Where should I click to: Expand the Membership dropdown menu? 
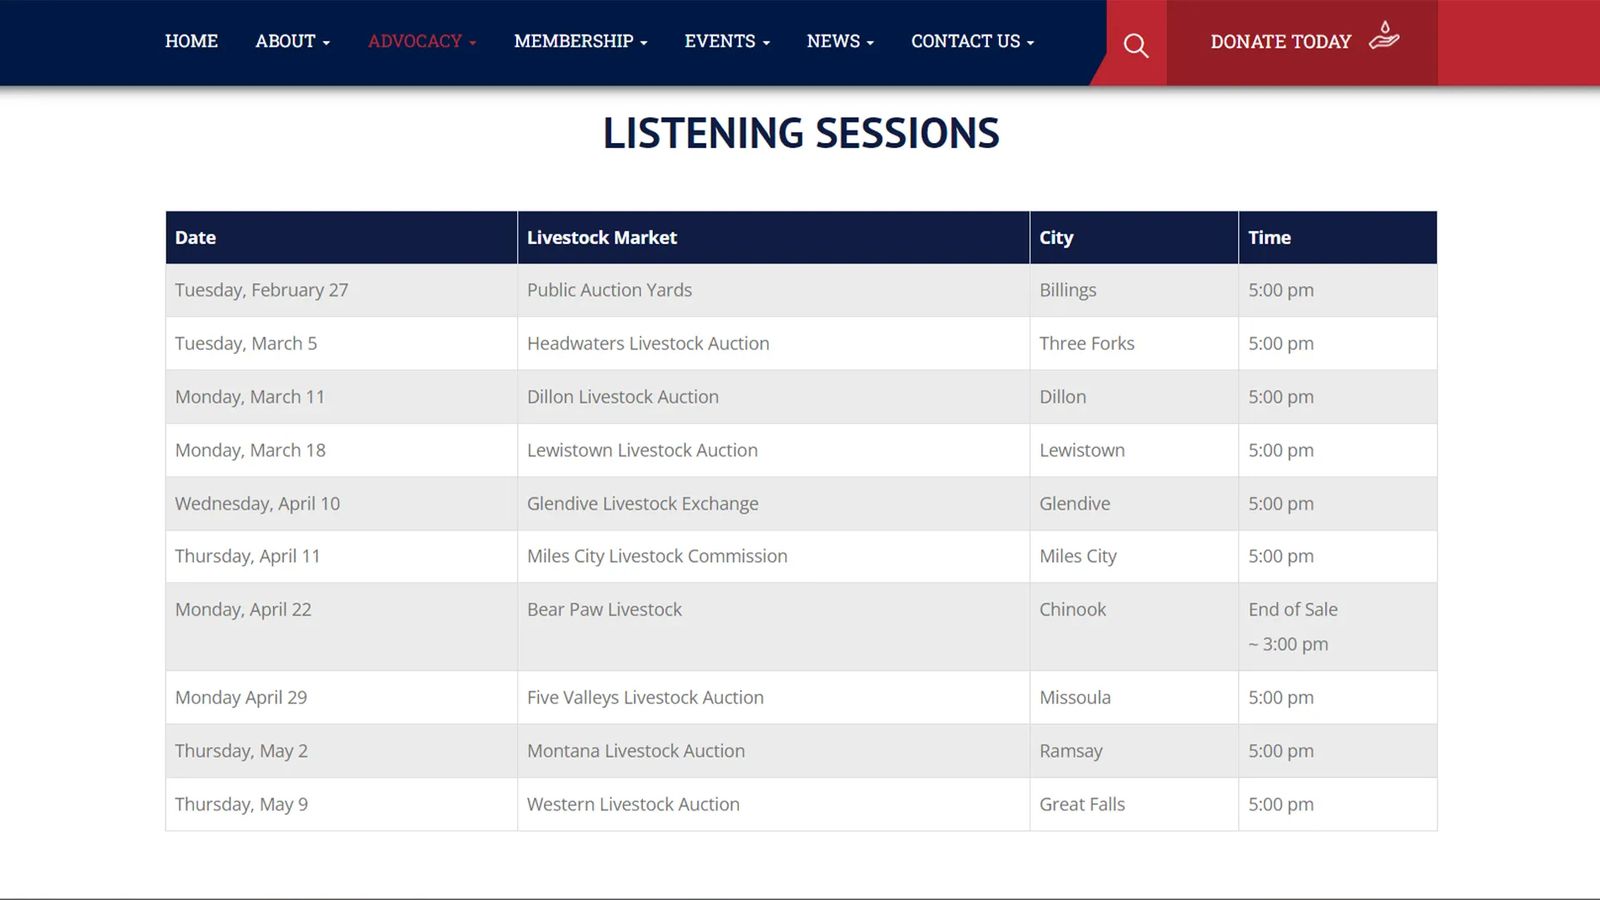(581, 41)
